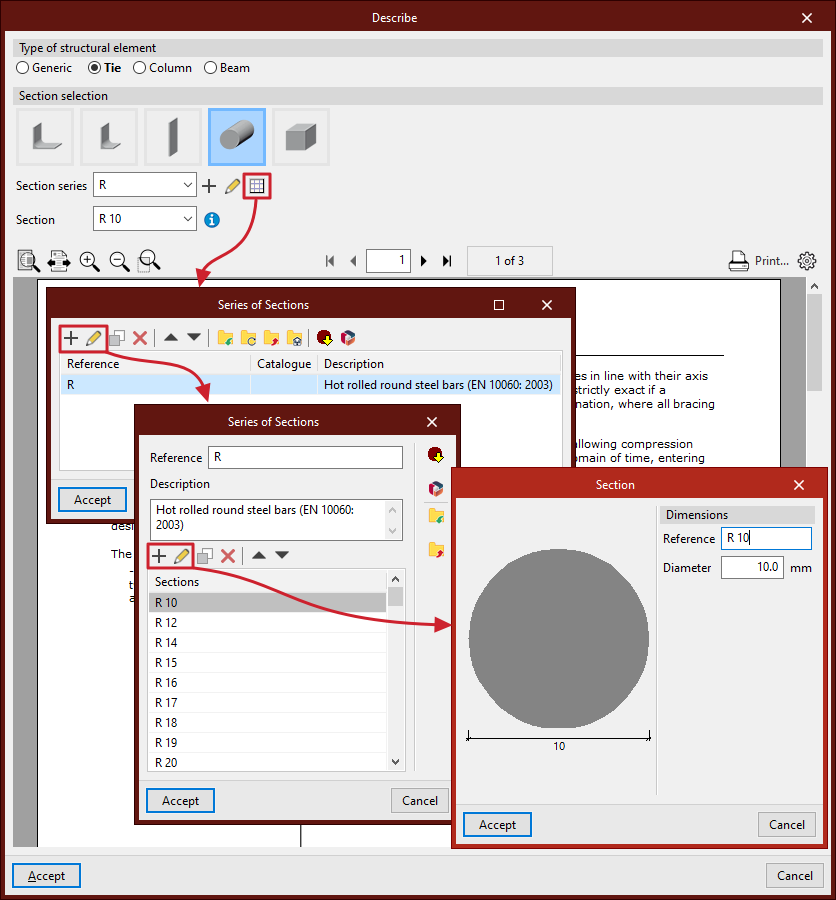This screenshot has width=836, height=900.
Task: Jump to last report page
Action: (x=447, y=261)
